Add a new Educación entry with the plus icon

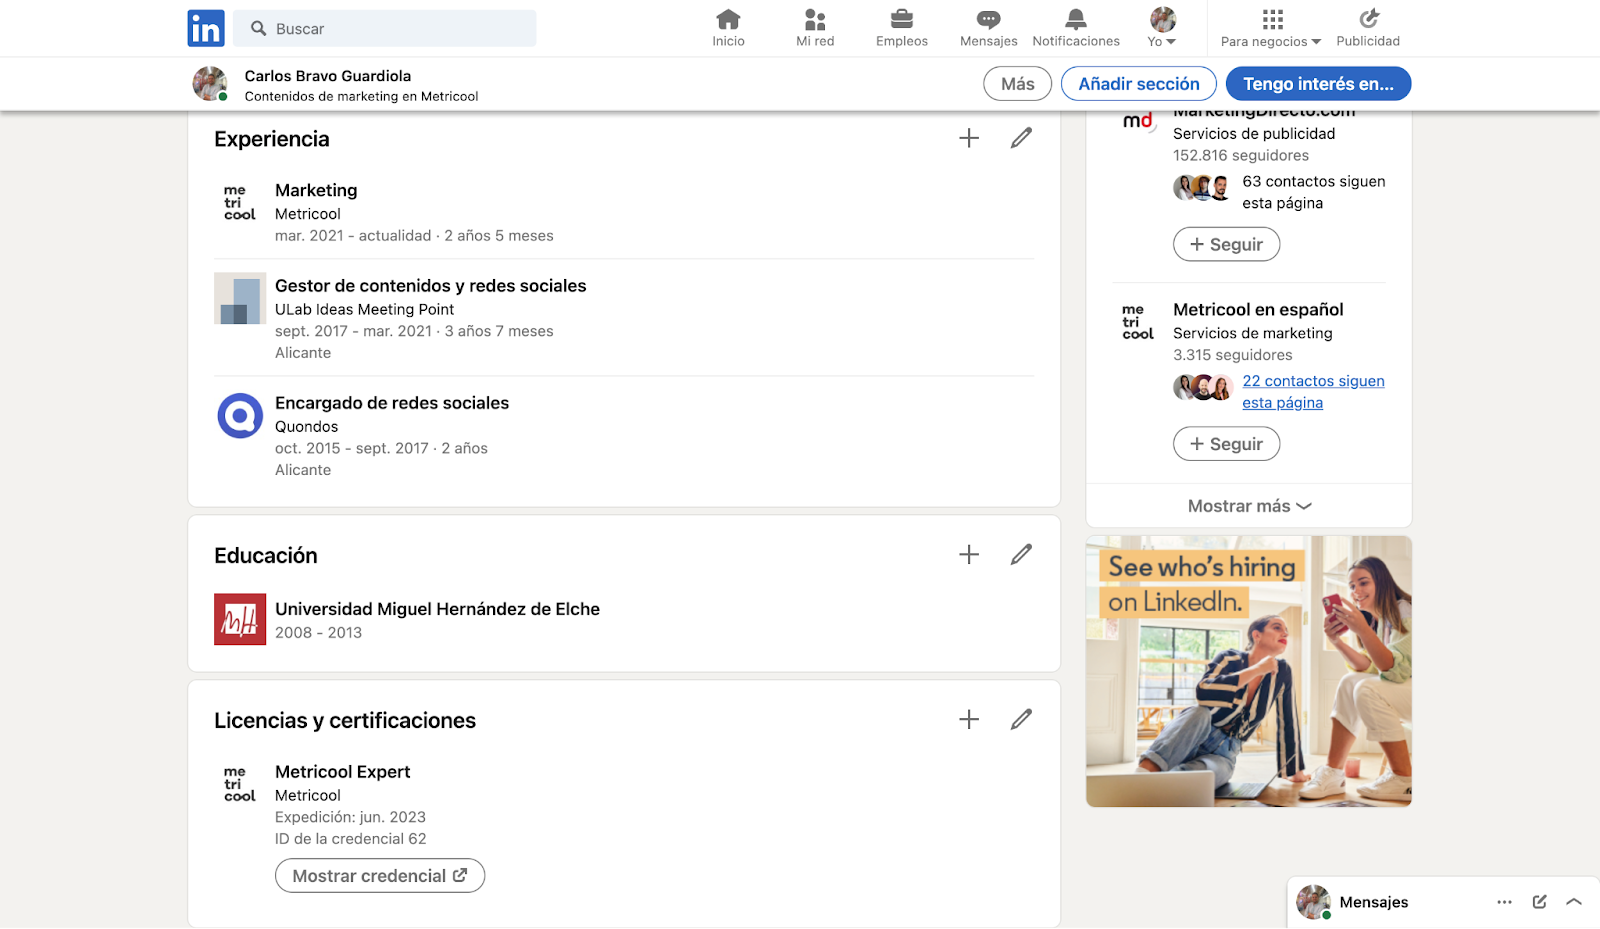point(968,553)
